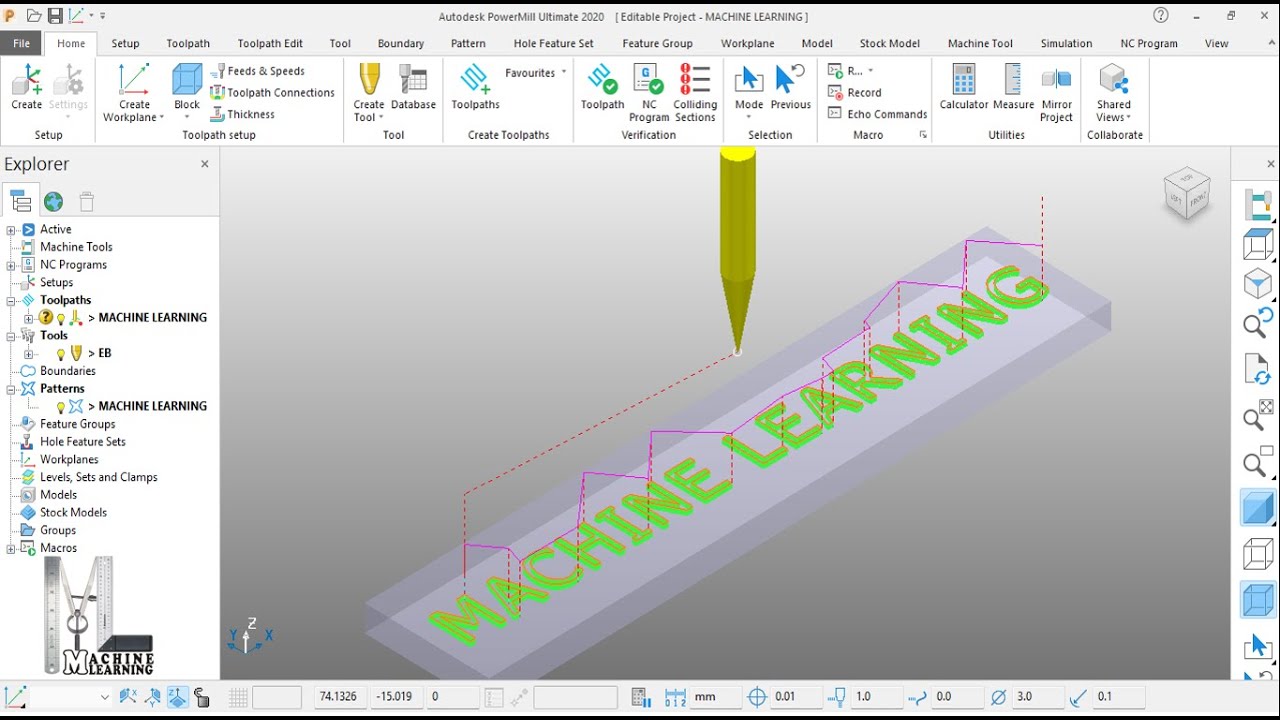Click the view cube in the viewport
Viewport: 1280px width, 720px height.
[1187, 193]
